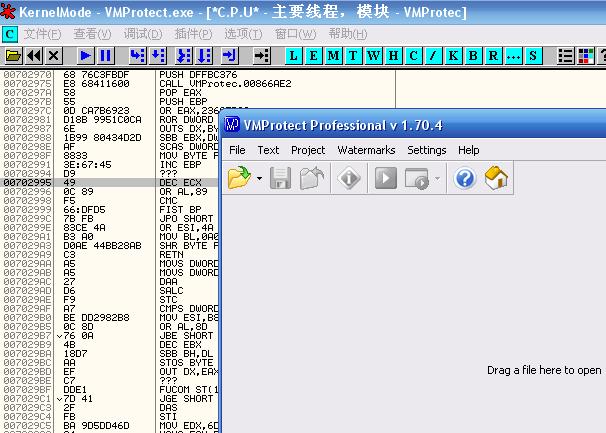Screen dimensions: 606x433
Task: Open the Help menu in VMProtect
Action: [468, 150]
